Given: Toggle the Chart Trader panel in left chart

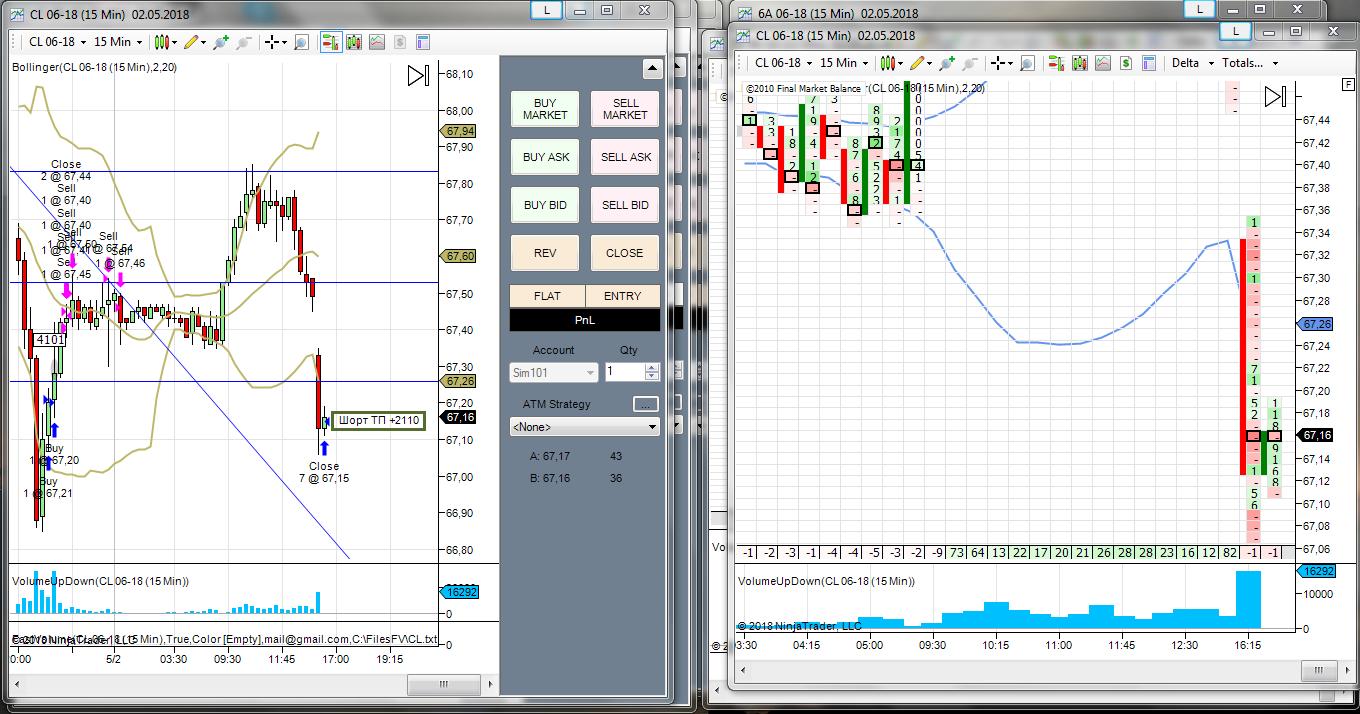Looking at the screenshot, I should 330,42.
